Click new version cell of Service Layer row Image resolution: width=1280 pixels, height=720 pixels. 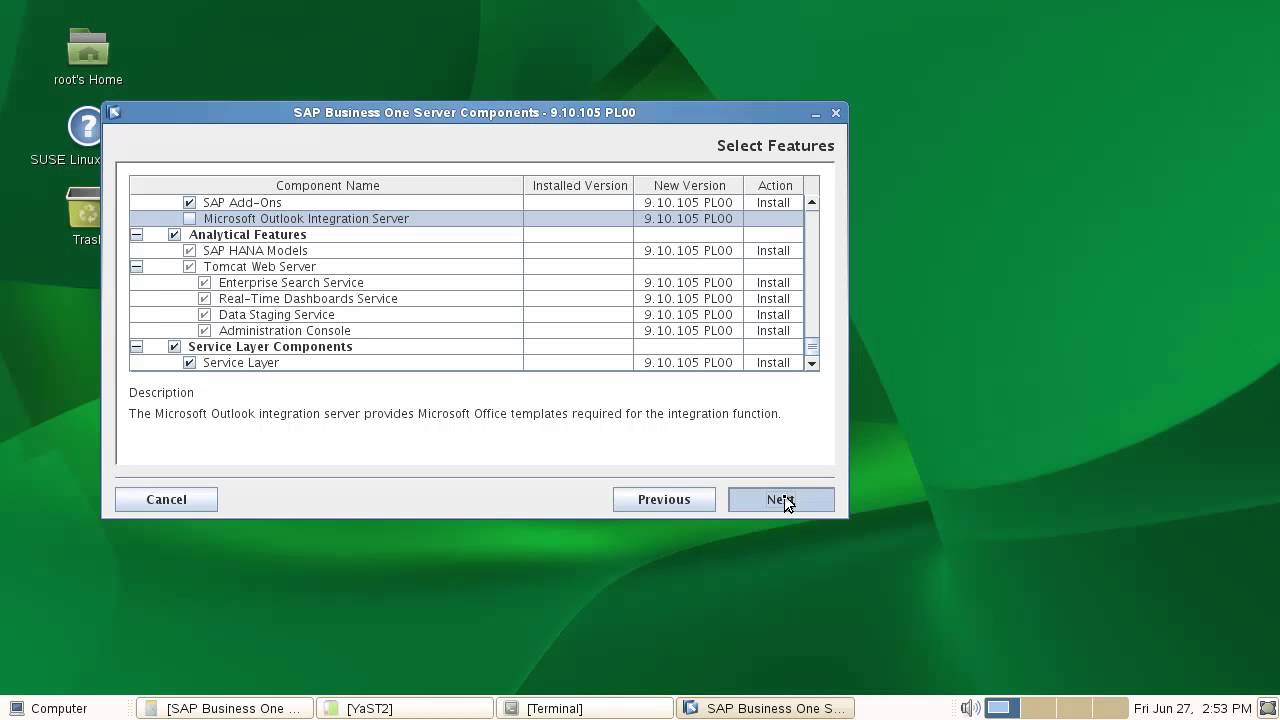[688, 363]
